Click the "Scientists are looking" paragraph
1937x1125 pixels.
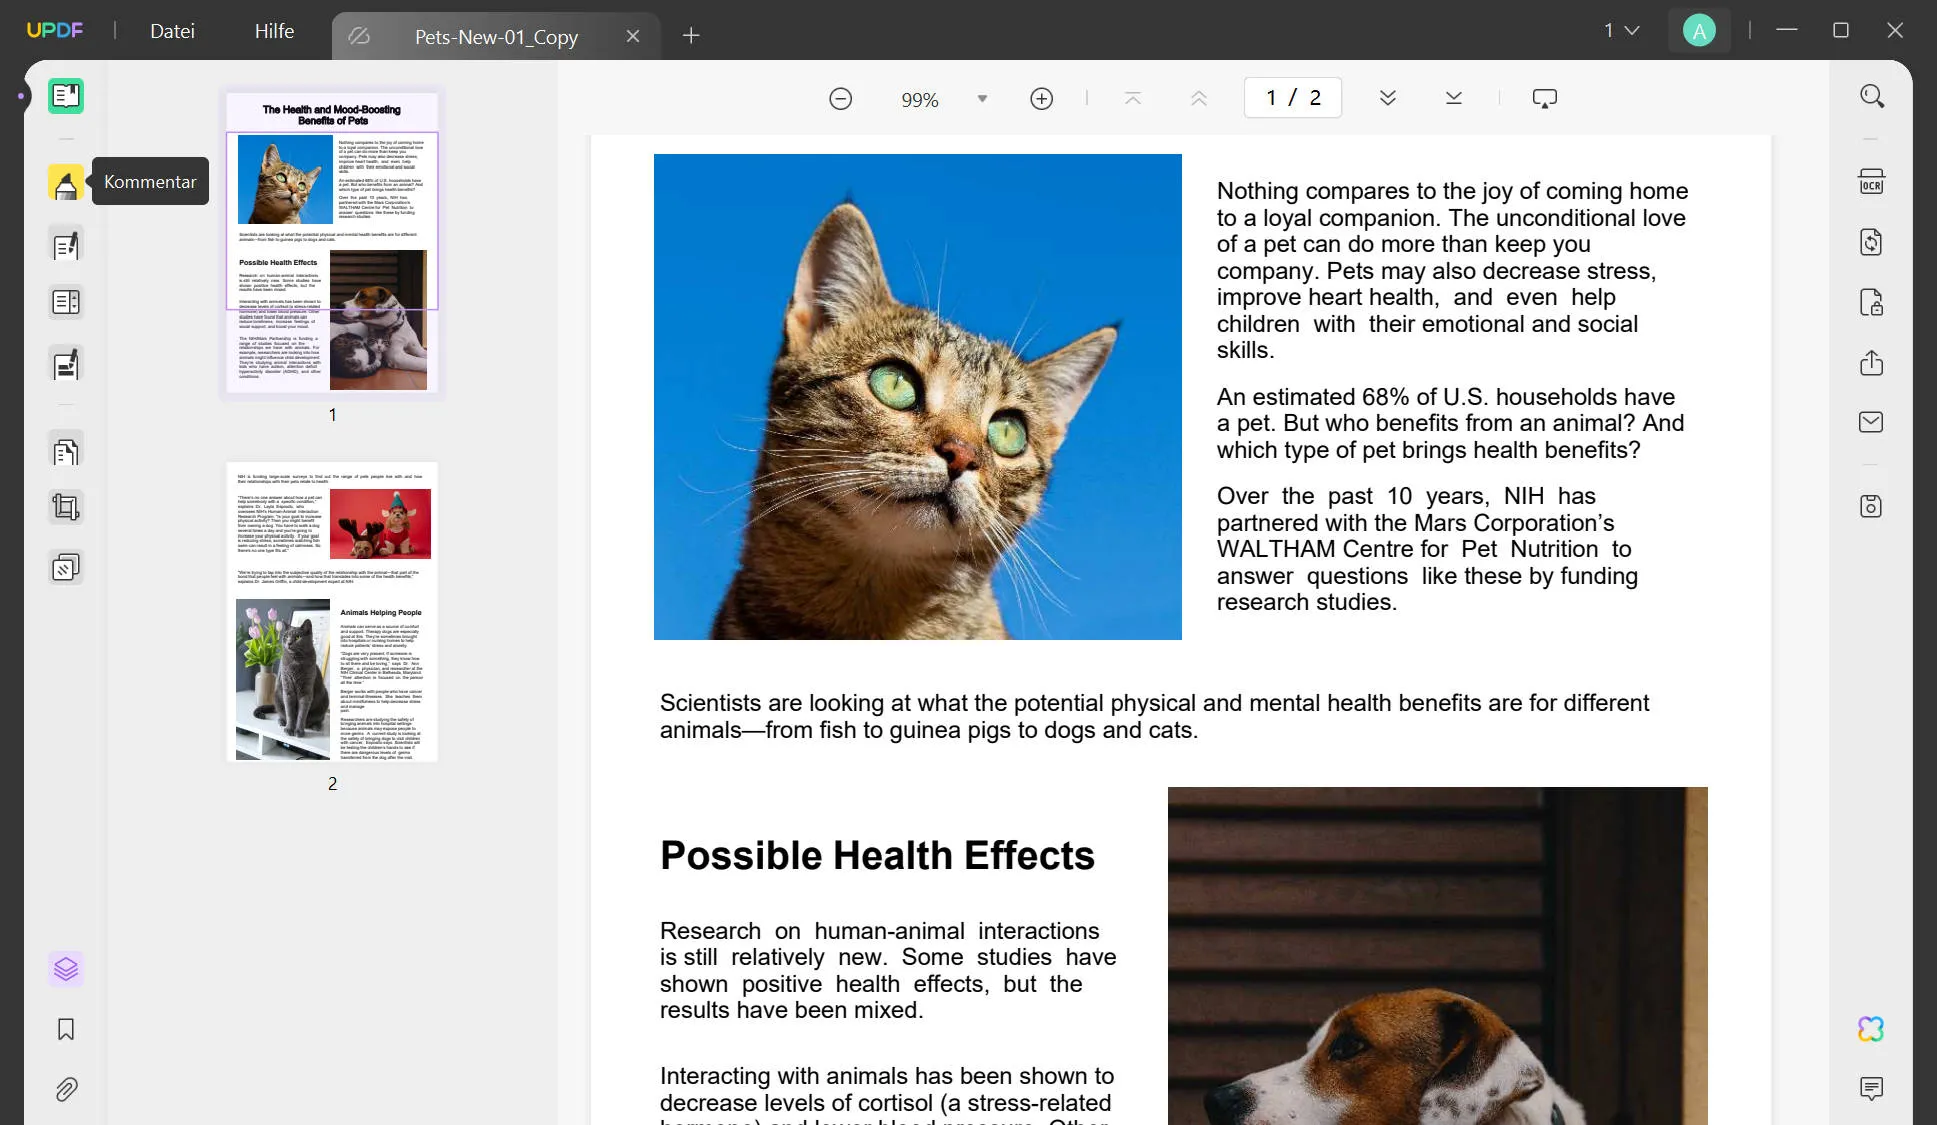click(1154, 716)
